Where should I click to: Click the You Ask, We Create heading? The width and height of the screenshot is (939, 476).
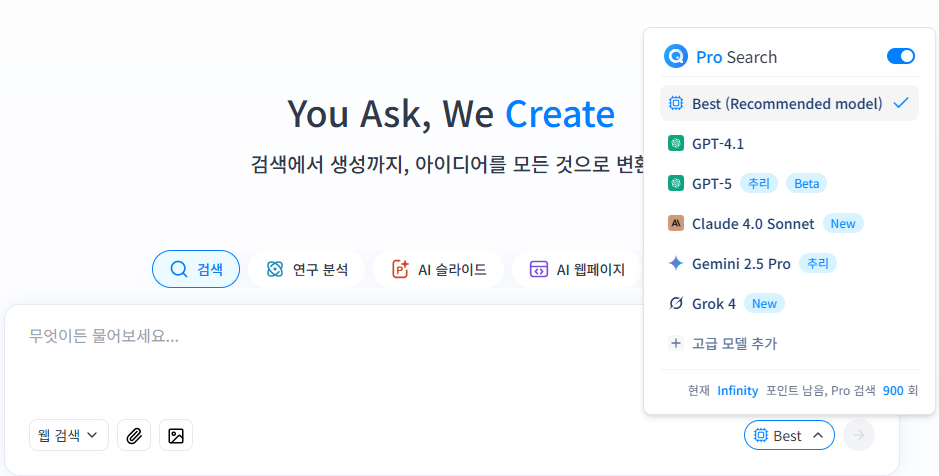point(451,114)
